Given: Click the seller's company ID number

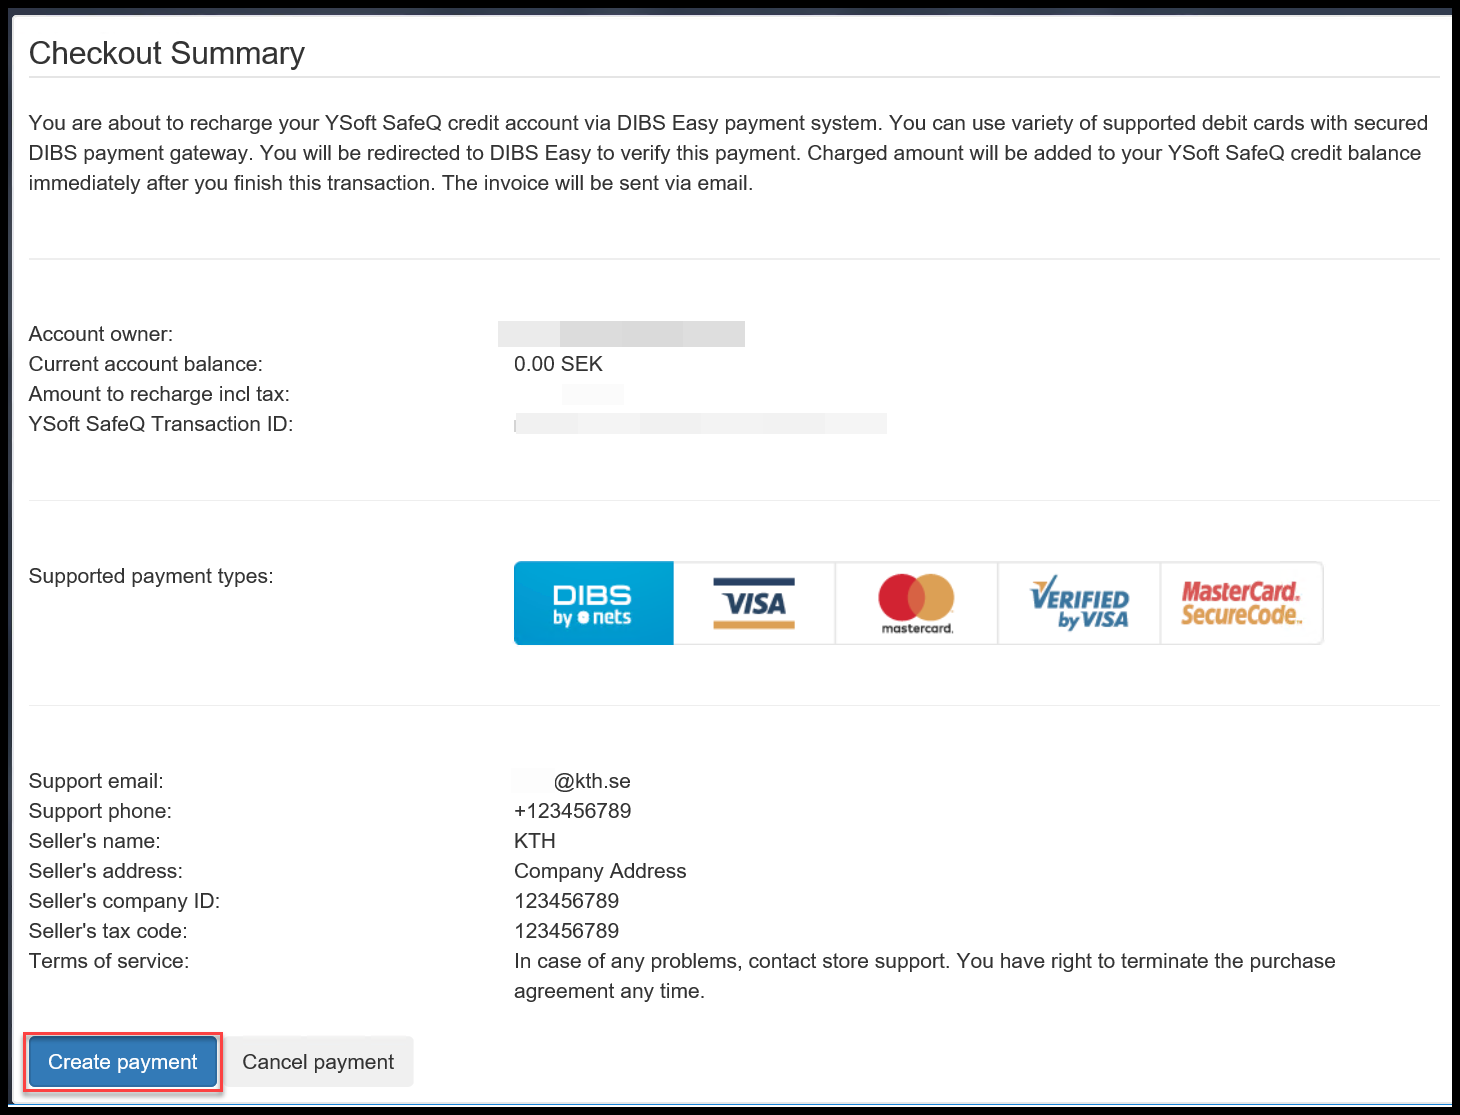Looking at the screenshot, I should tap(566, 901).
